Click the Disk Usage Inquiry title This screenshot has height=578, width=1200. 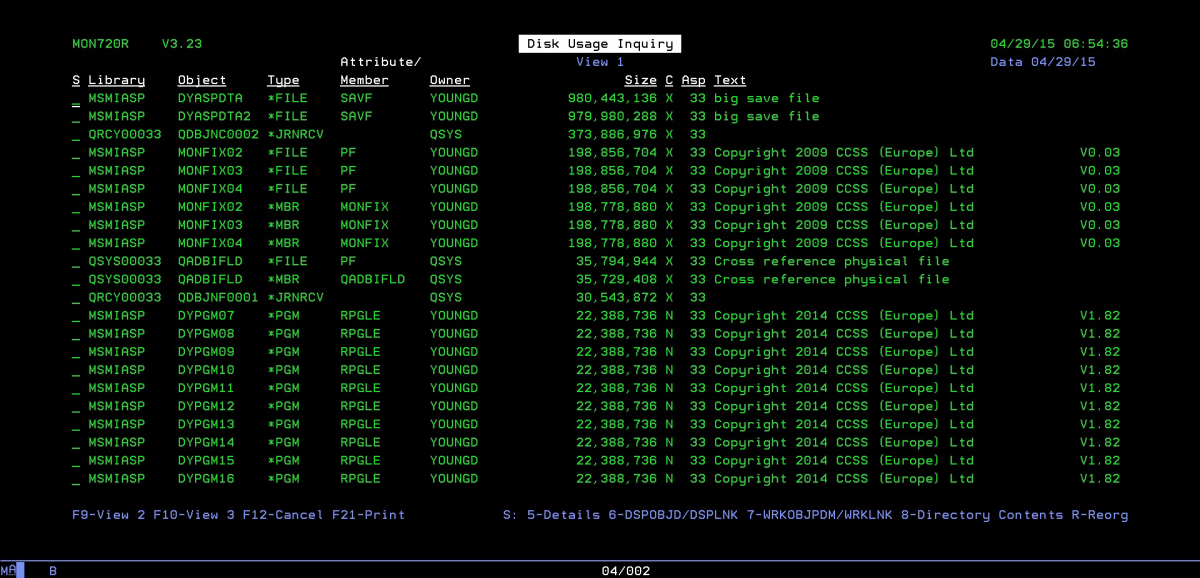(600, 44)
